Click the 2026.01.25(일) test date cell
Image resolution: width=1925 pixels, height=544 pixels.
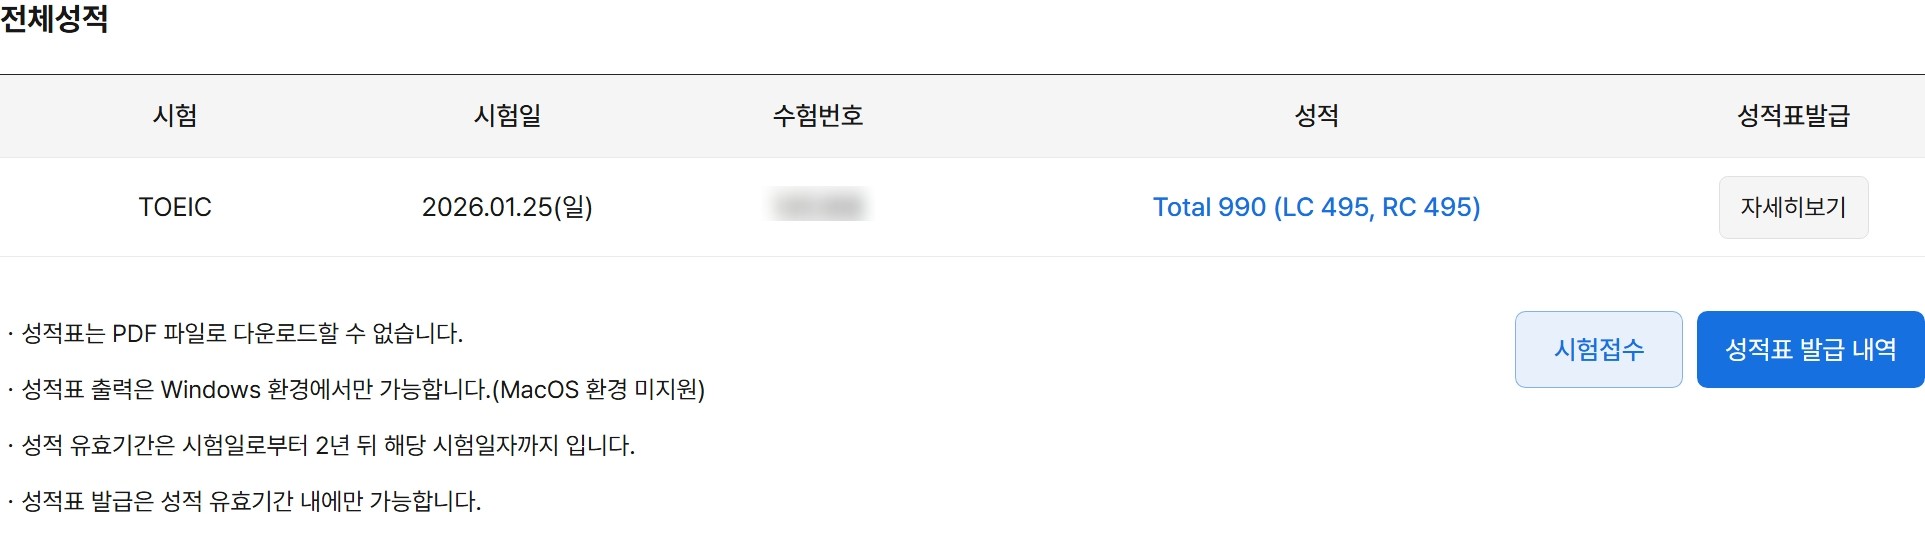click(507, 207)
